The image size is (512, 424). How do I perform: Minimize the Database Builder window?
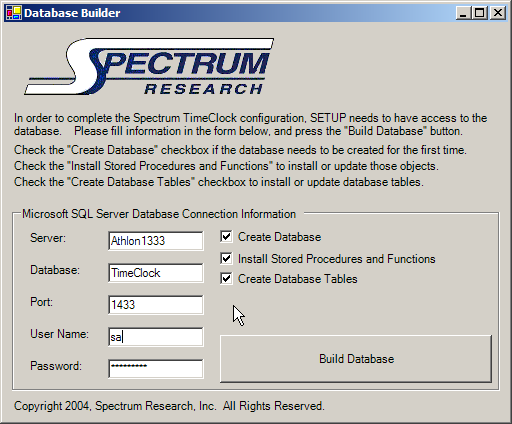[463, 13]
